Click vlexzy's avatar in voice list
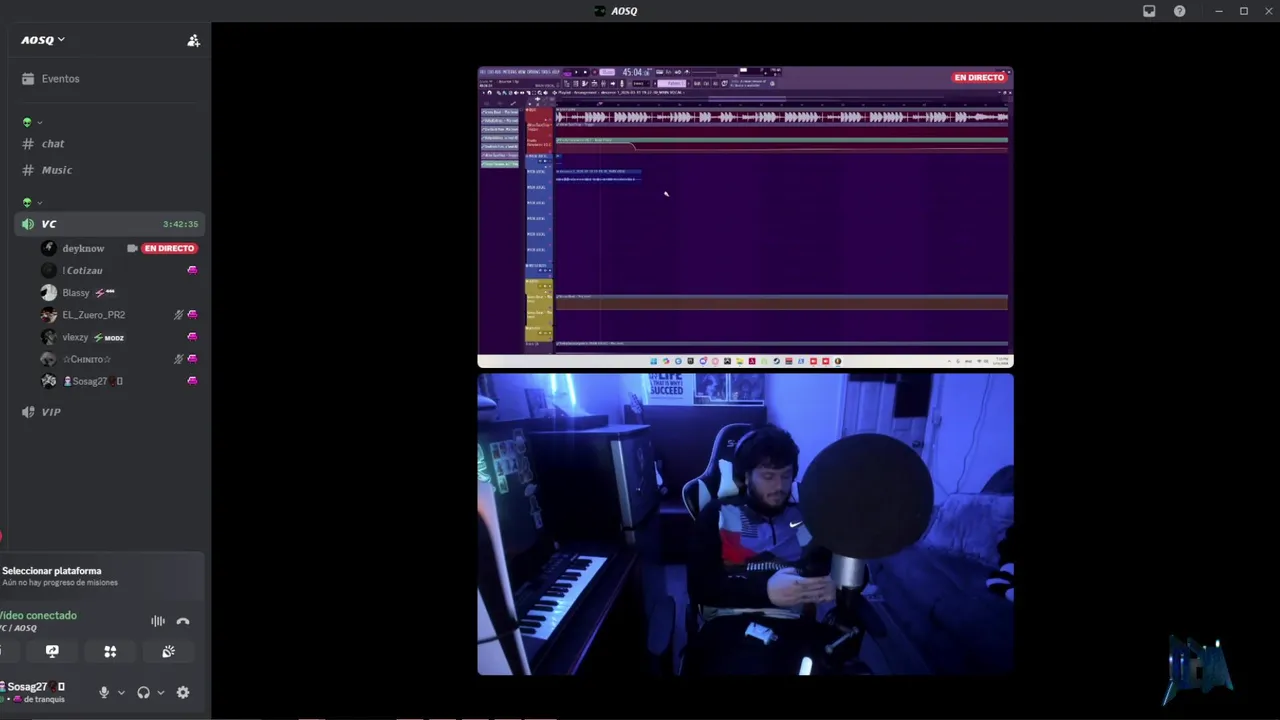1280x720 pixels. tap(48, 337)
